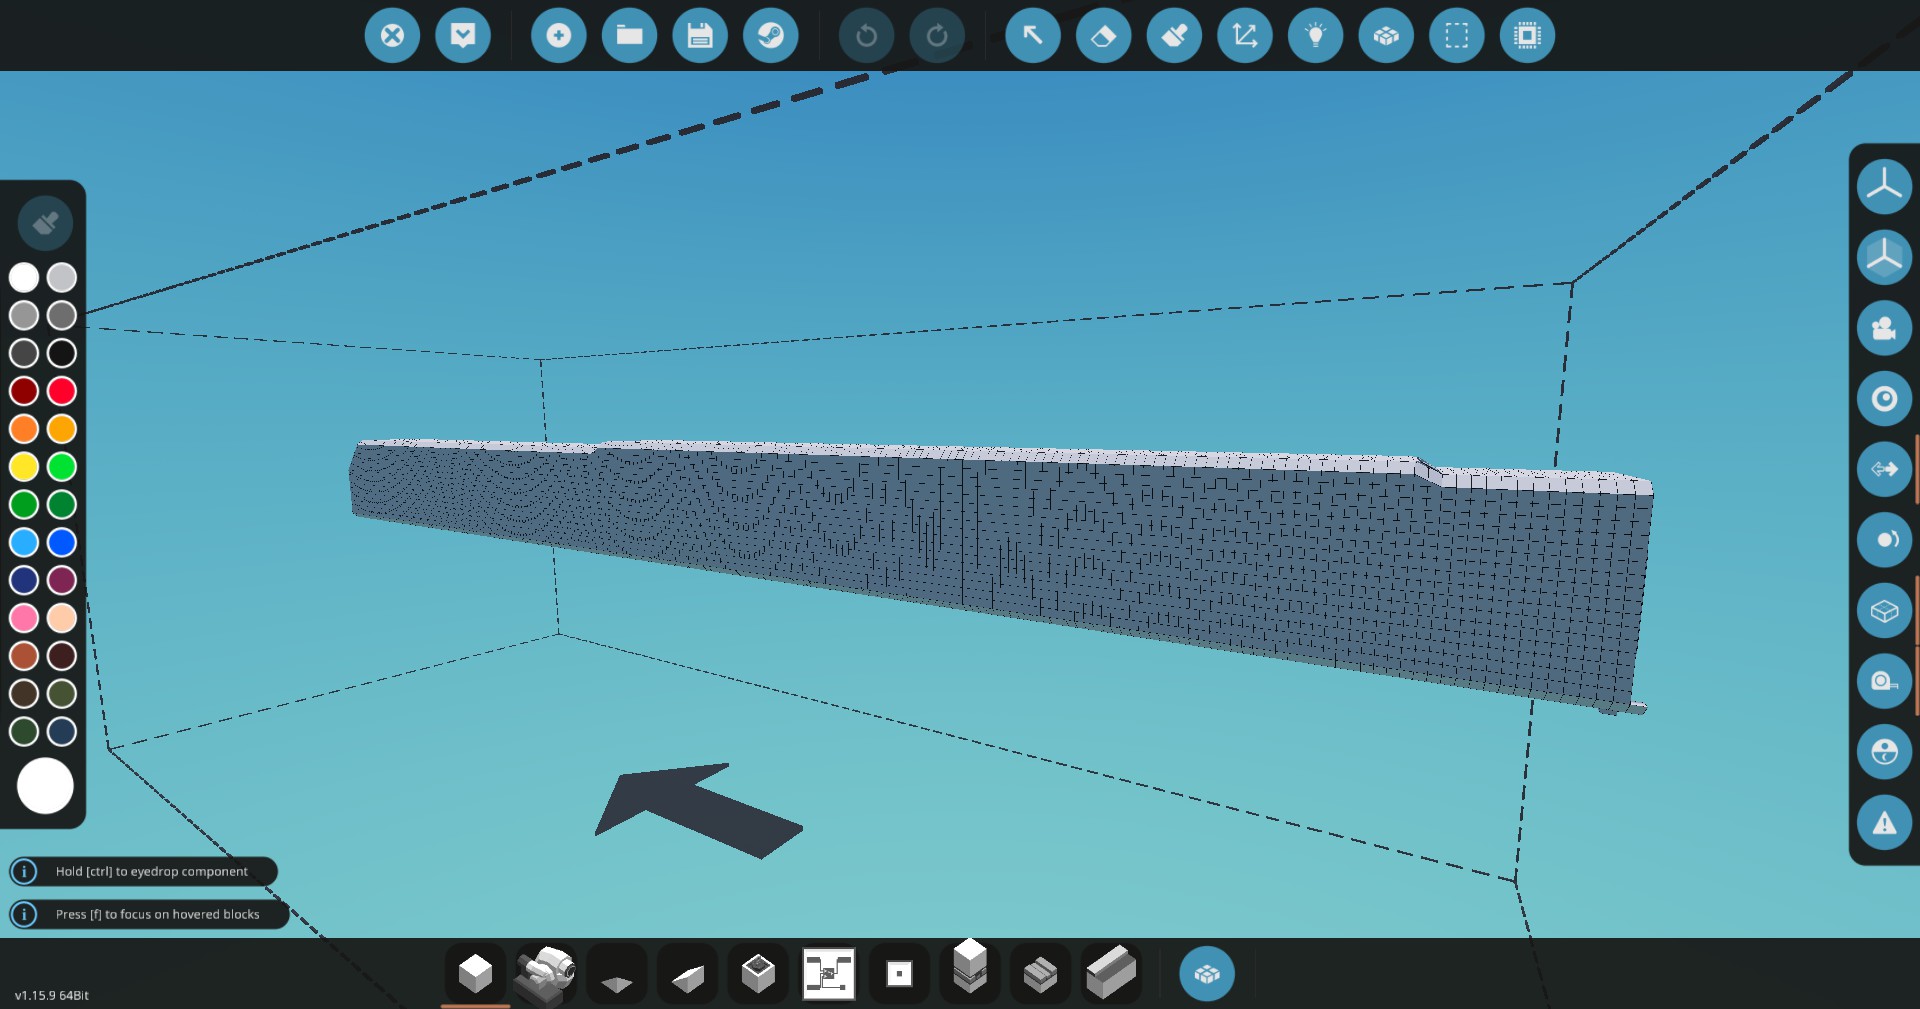
Task: Pick the pink color swatch
Action: [x=24, y=618]
